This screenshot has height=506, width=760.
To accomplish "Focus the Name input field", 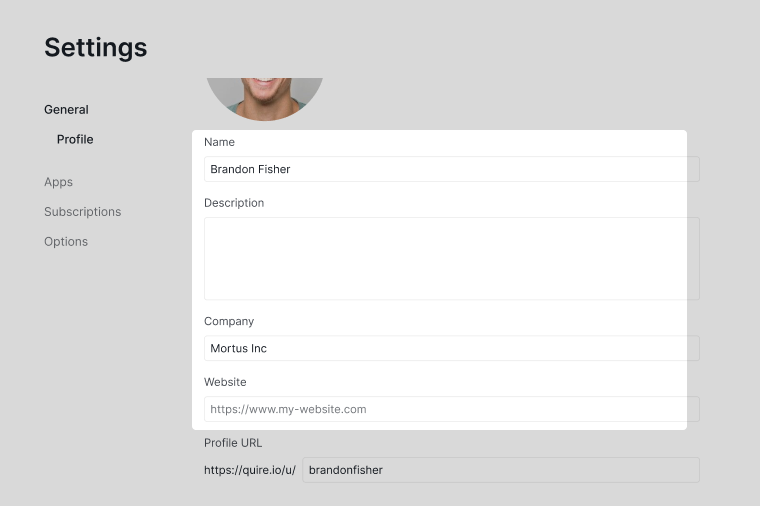I will [452, 169].
